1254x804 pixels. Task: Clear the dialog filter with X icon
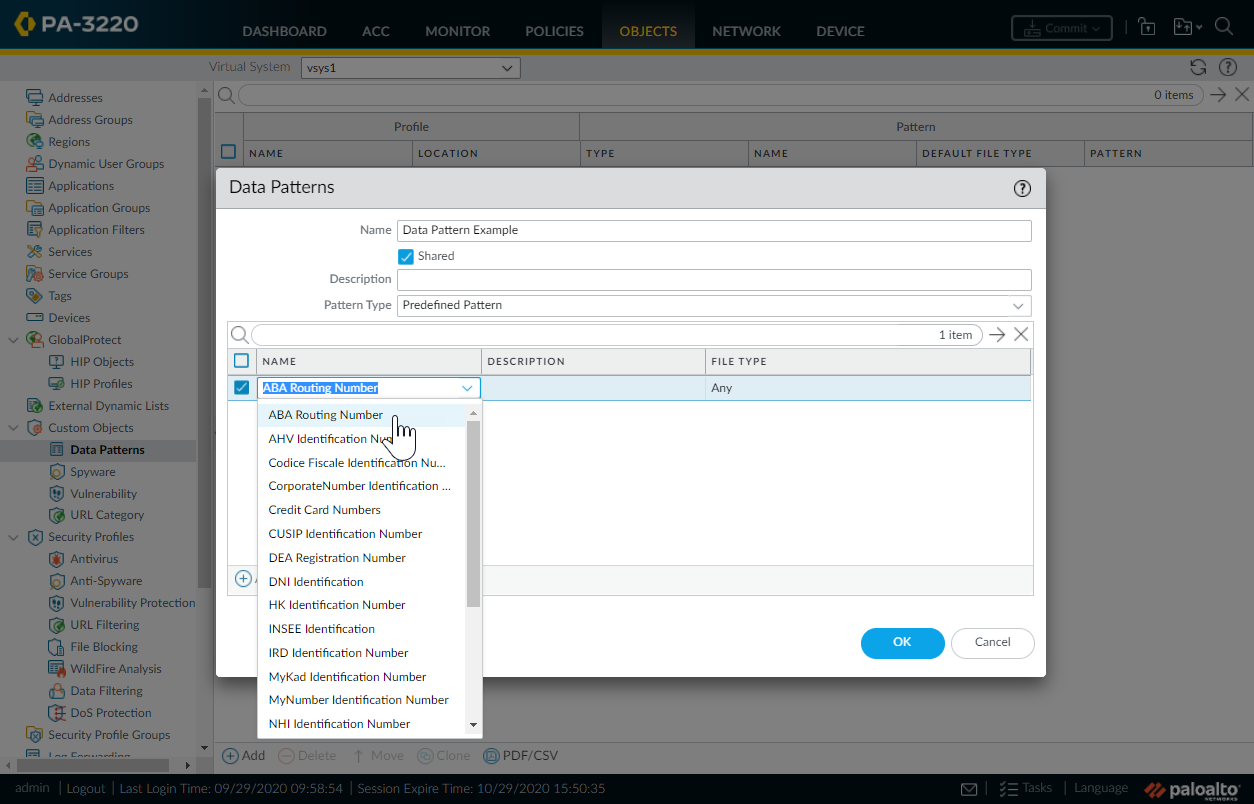click(x=1021, y=335)
